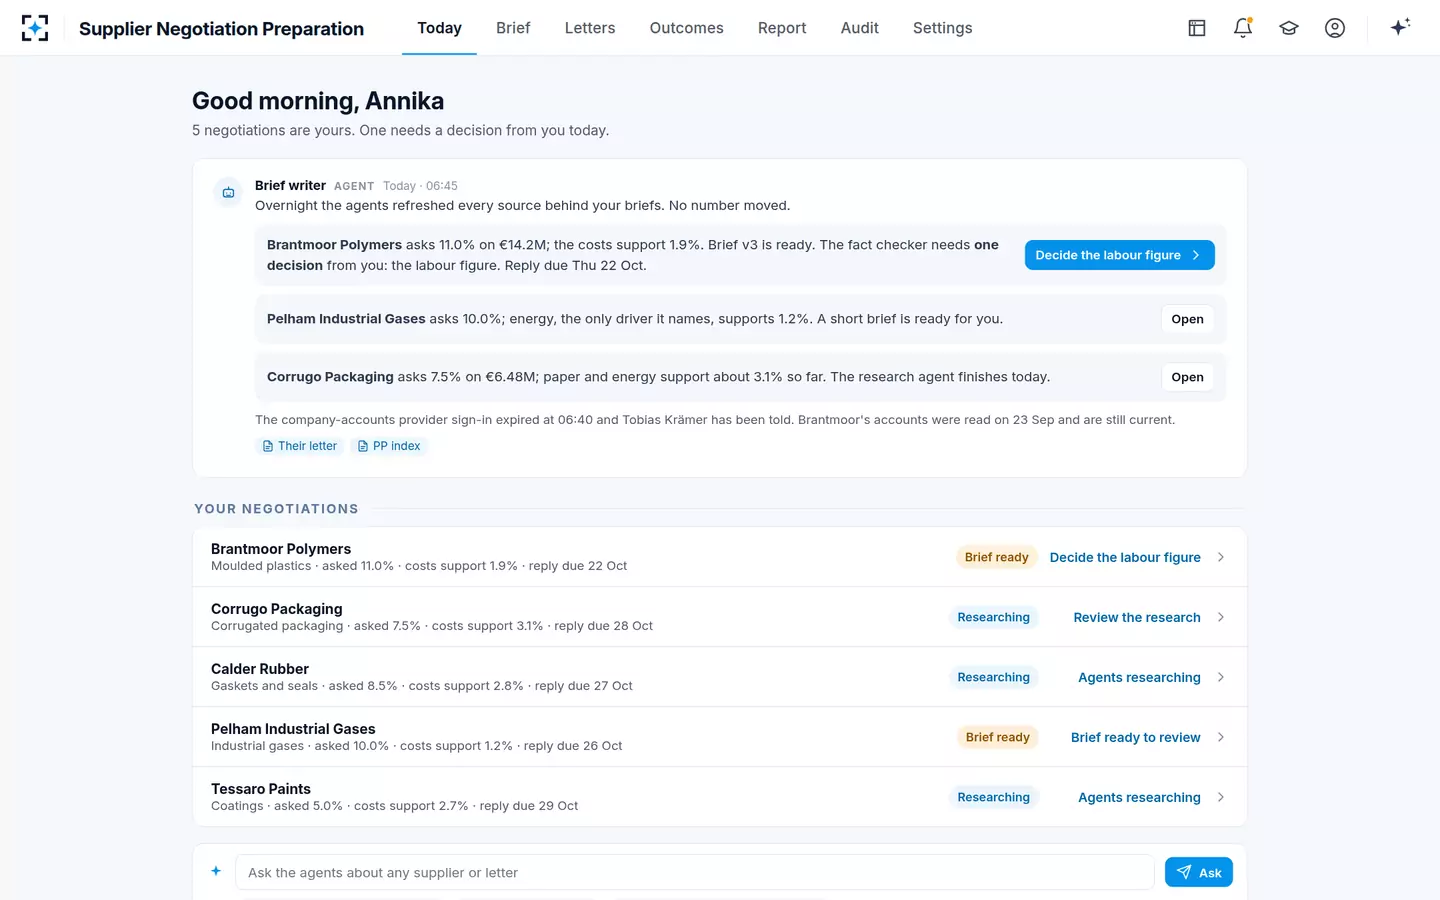Image resolution: width=1440 pixels, height=900 pixels.
Task: Open the user account icon
Action: click(1335, 28)
